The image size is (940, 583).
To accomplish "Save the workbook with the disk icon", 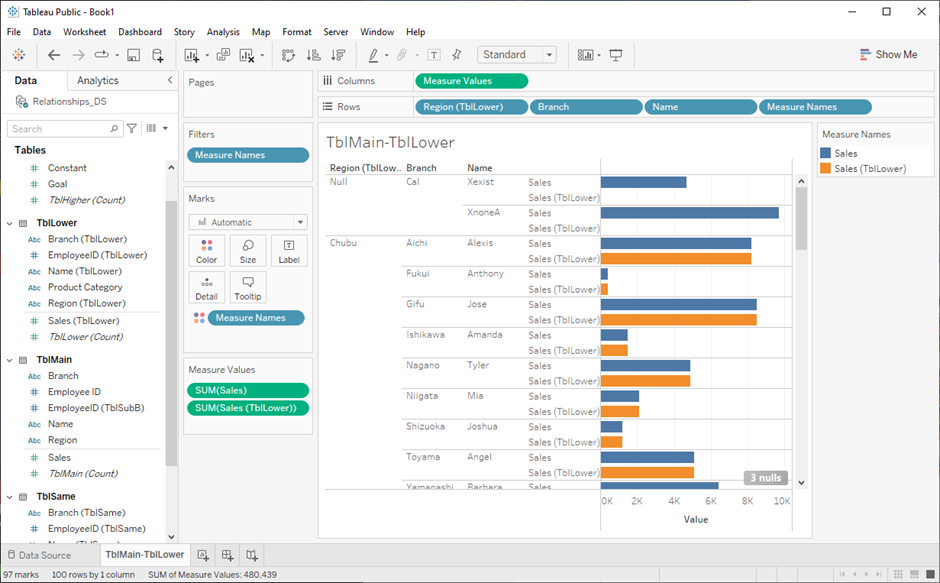I will [134, 55].
